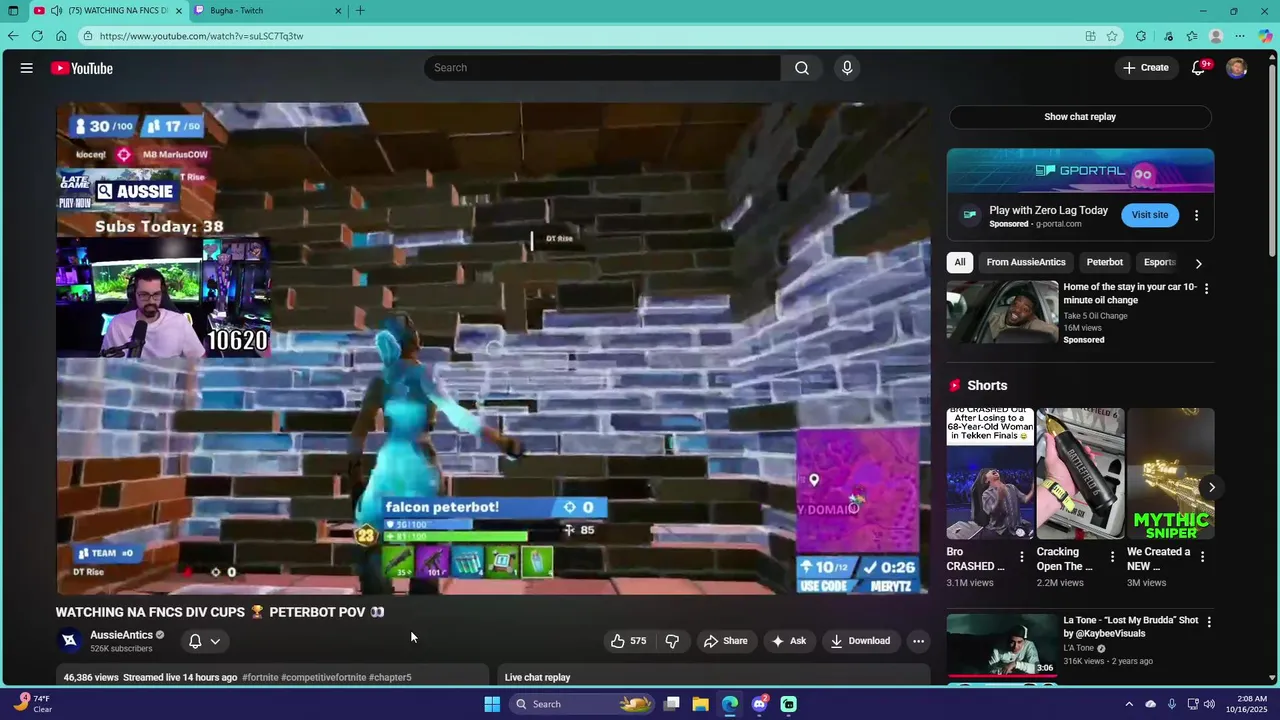Open File Explorer from taskbar

701,704
